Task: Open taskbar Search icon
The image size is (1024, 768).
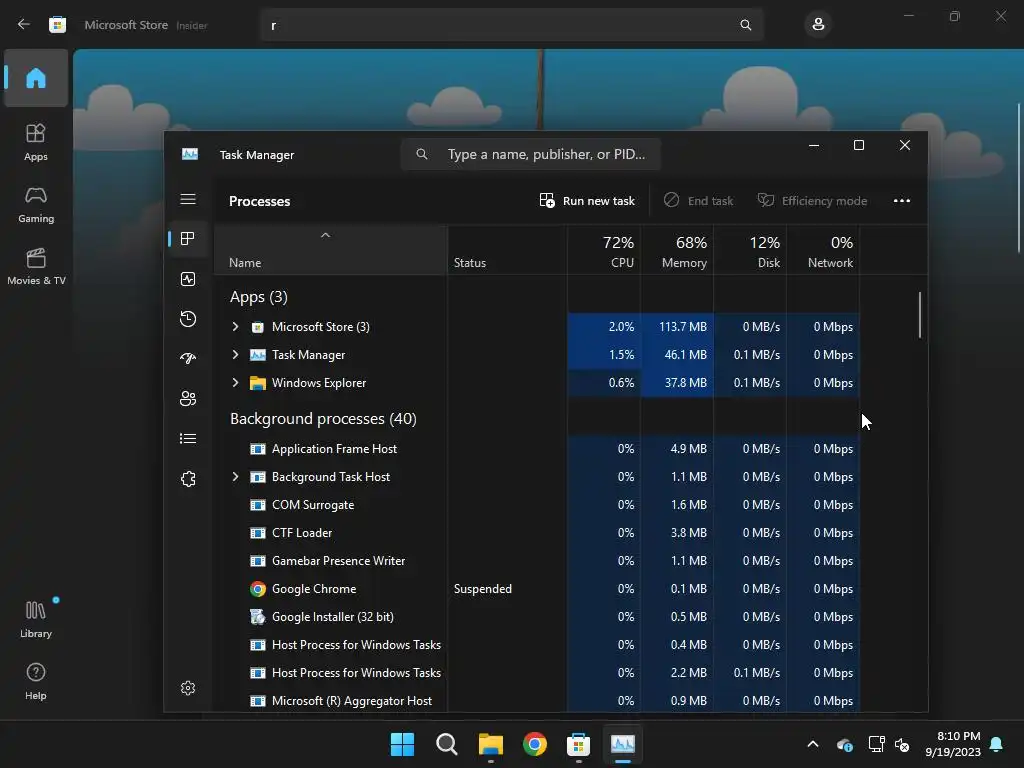Action: pyautogui.click(x=447, y=744)
